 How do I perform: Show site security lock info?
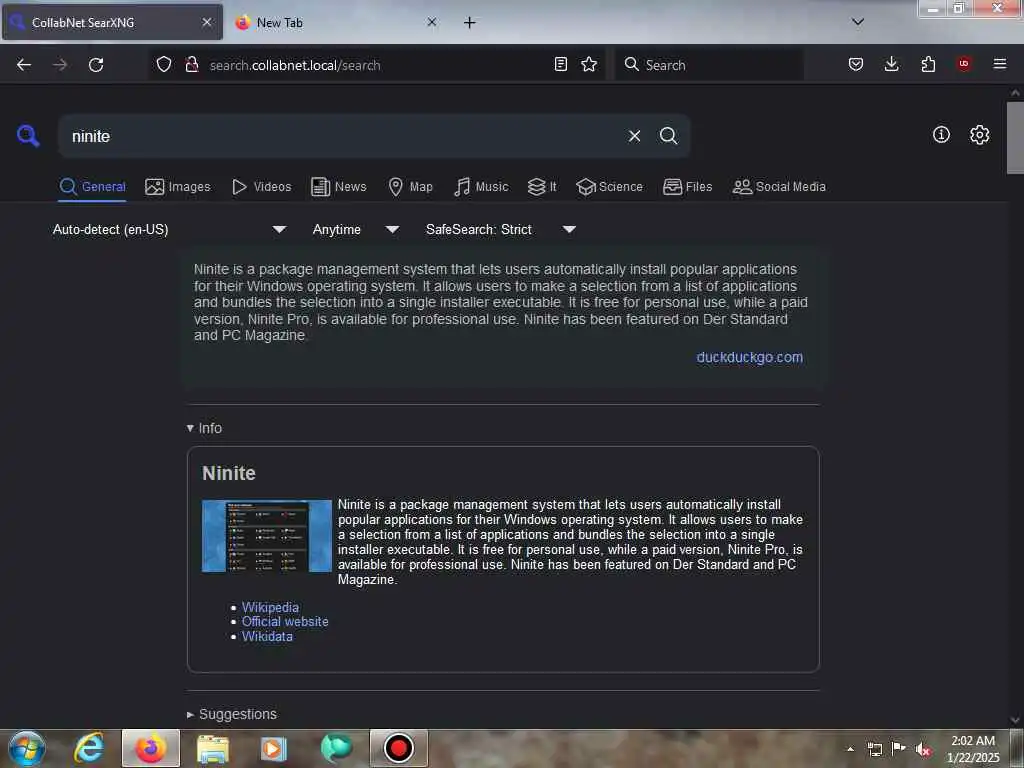tap(192, 64)
